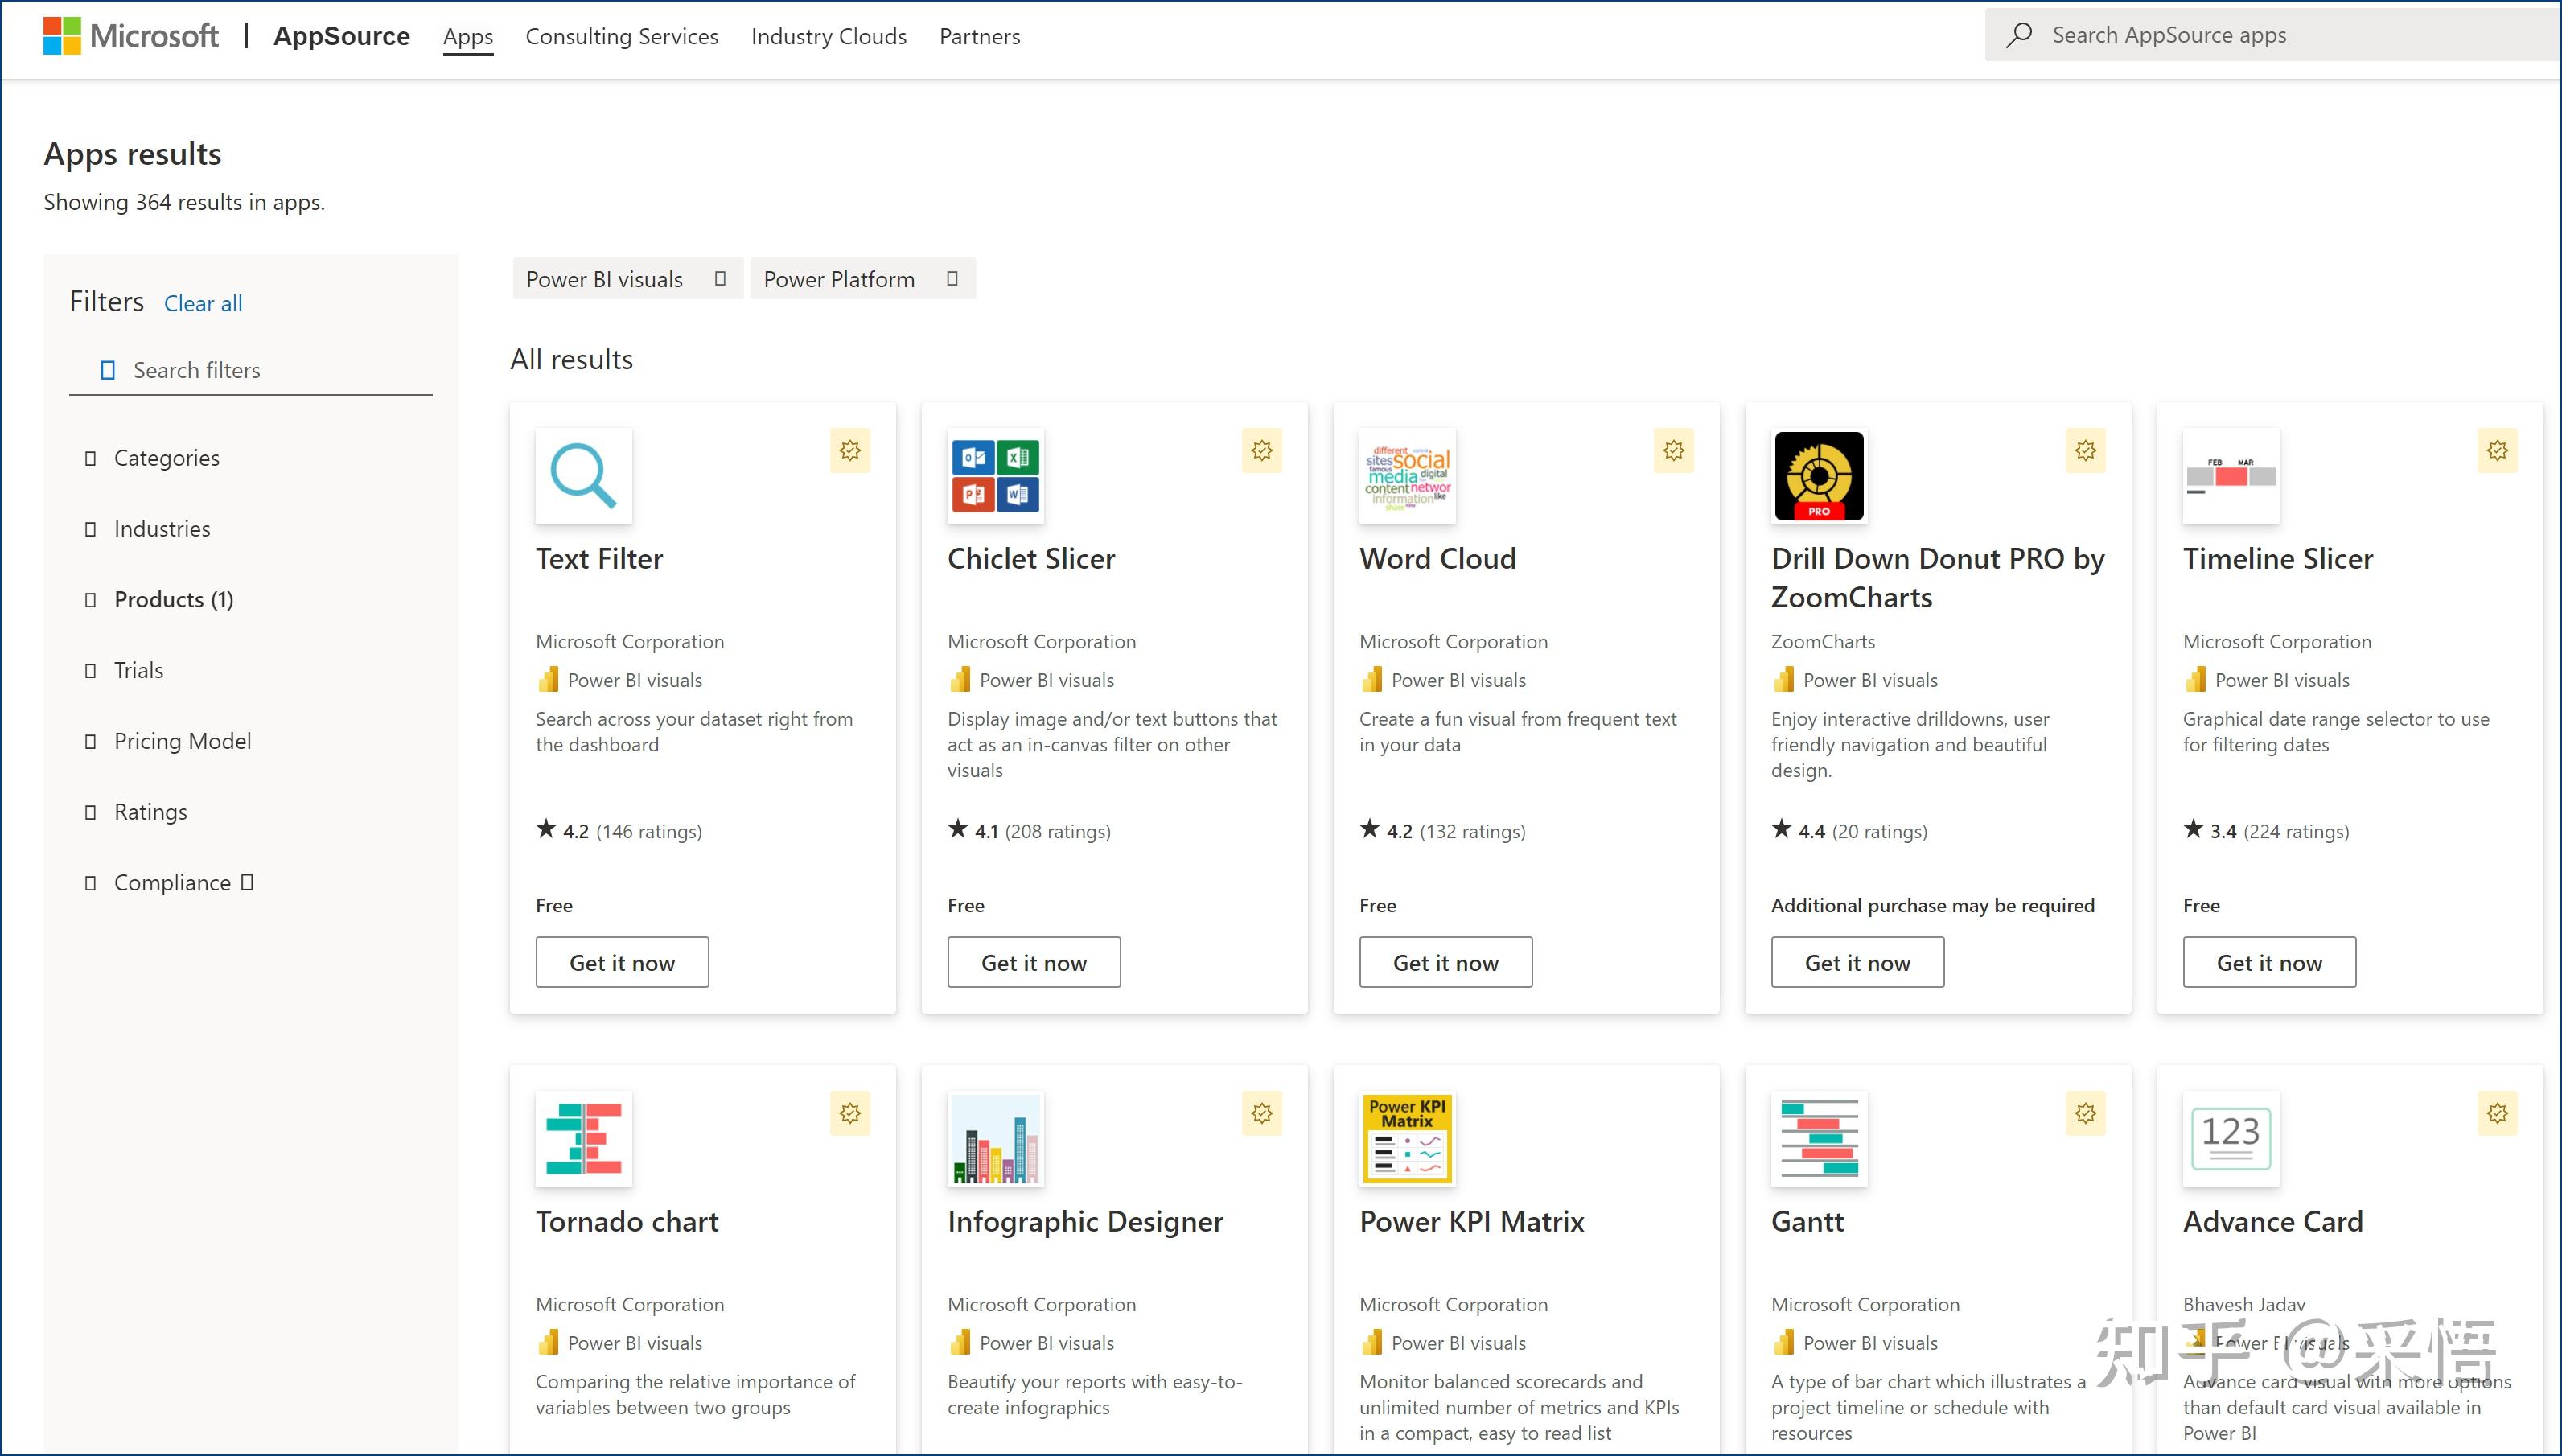Click the badge icon on Infographic Designer card
Viewport: 2562px width, 1456px height.
(x=1262, y=1114)
